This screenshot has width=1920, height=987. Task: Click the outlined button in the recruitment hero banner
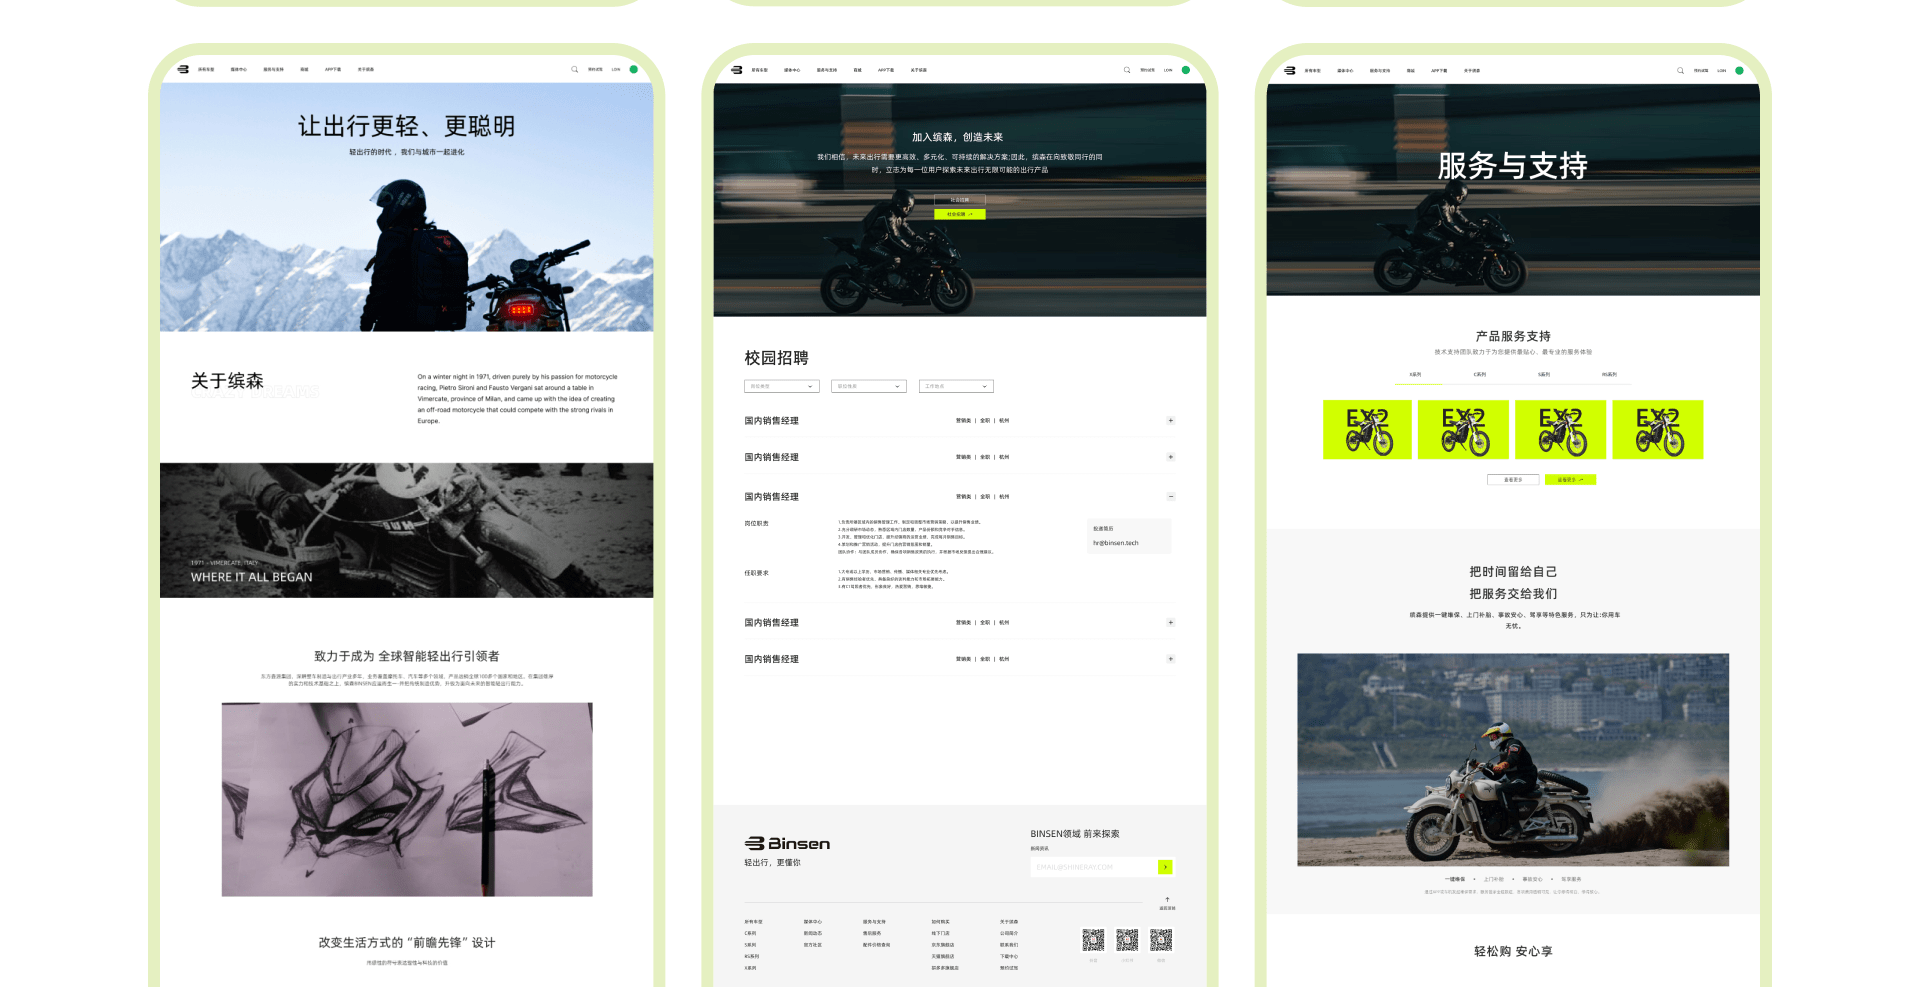pyautogui.click(x=960, y=200)
